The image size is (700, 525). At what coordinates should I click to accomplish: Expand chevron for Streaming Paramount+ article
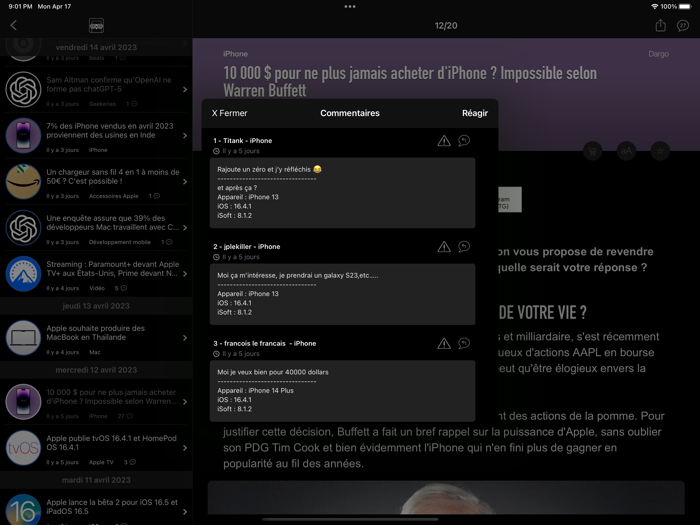(185, 274)
